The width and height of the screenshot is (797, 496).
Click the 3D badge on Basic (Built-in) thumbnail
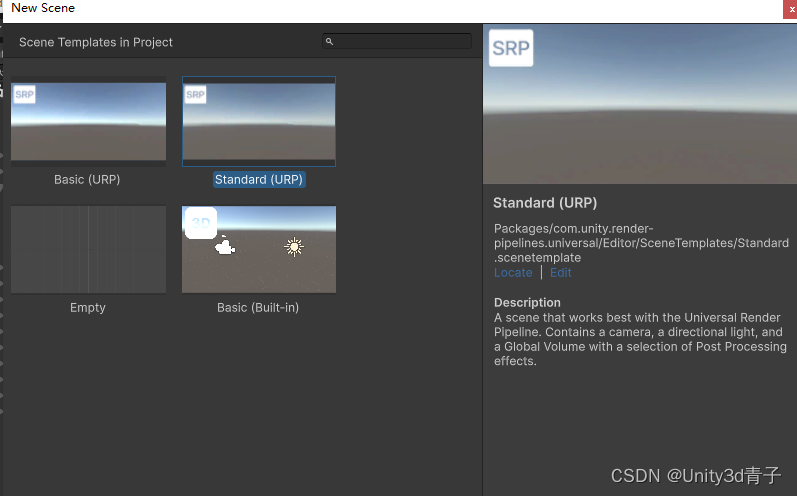201,223
